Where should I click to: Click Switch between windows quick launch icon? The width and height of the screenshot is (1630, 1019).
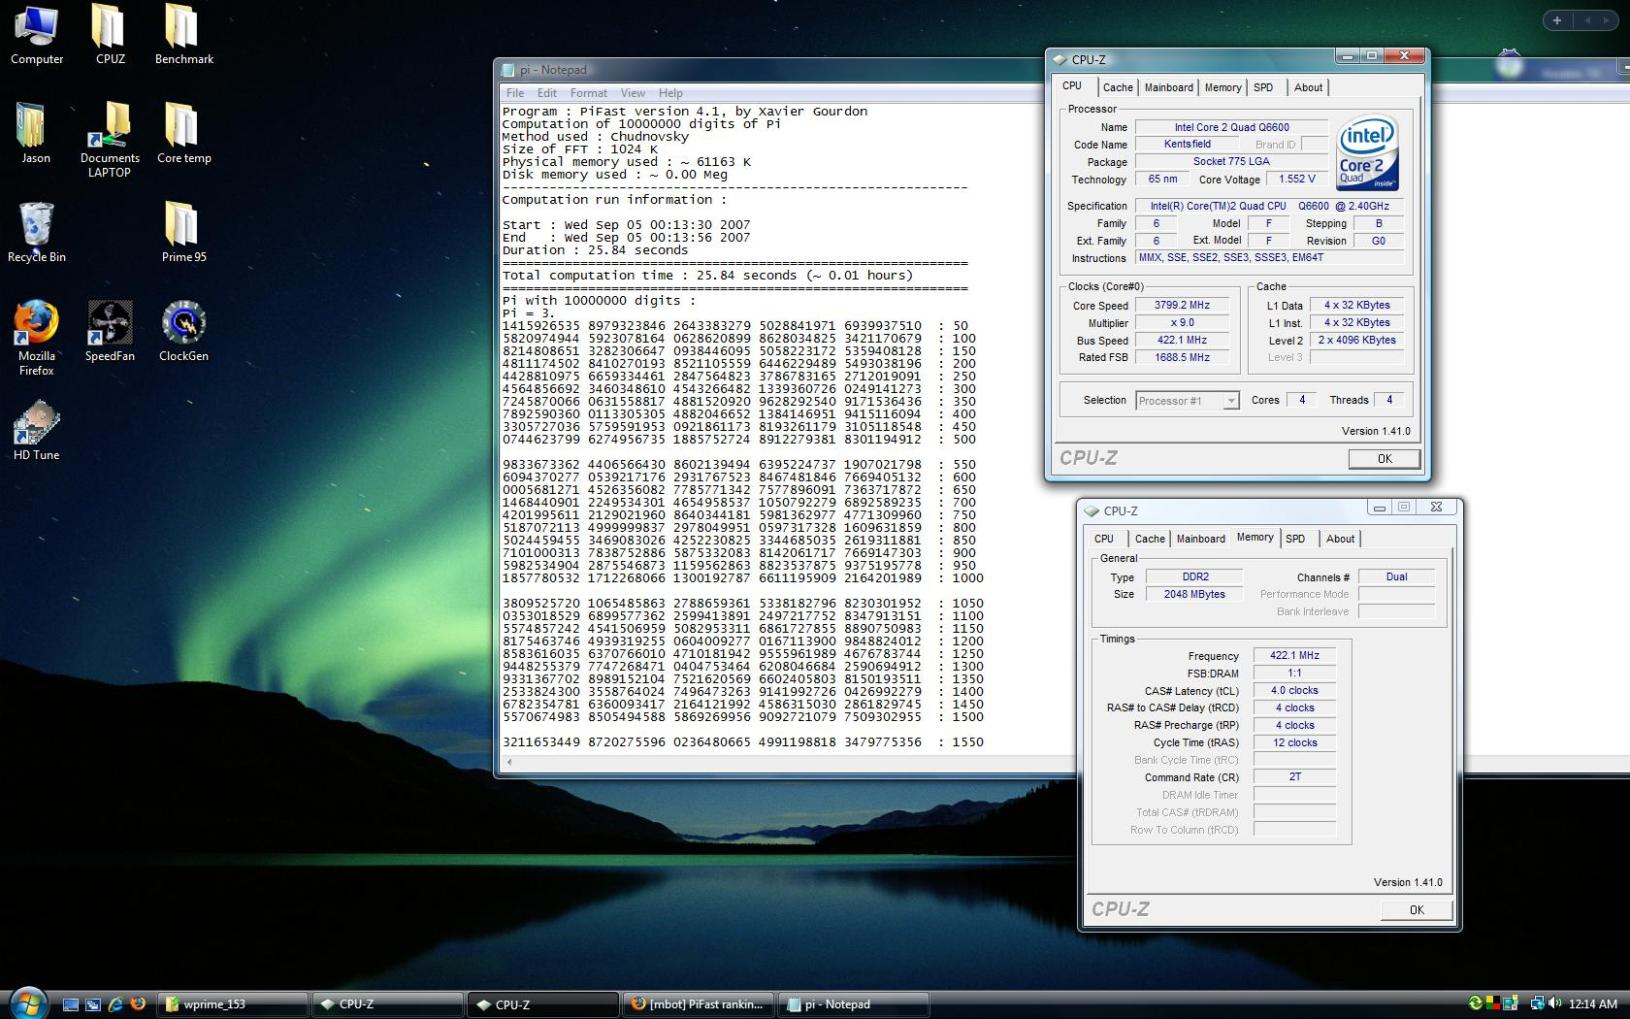pos(93,1004)
